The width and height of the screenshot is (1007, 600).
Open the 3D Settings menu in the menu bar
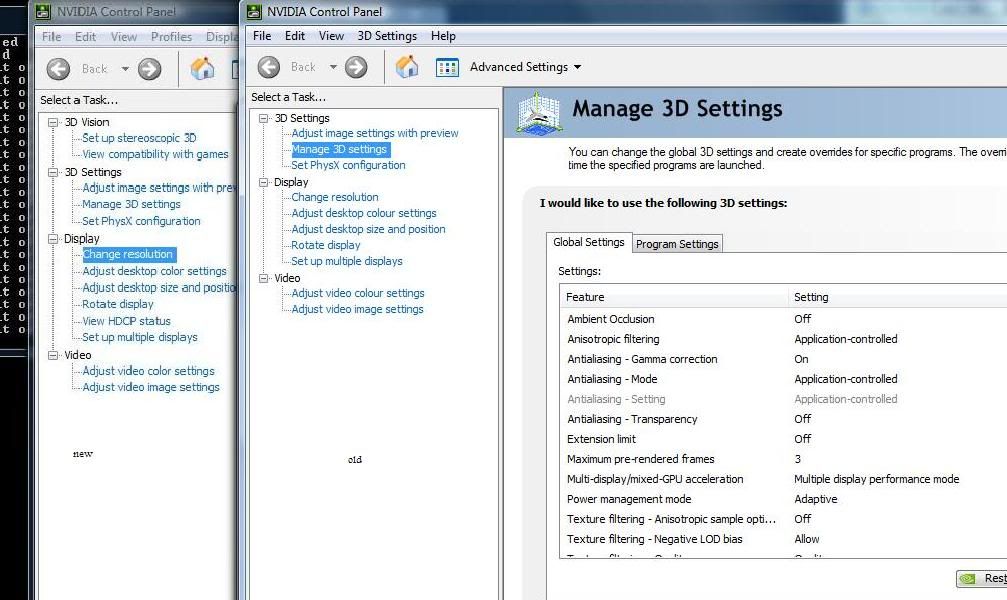pyautogui.click(x=387, y=36)
